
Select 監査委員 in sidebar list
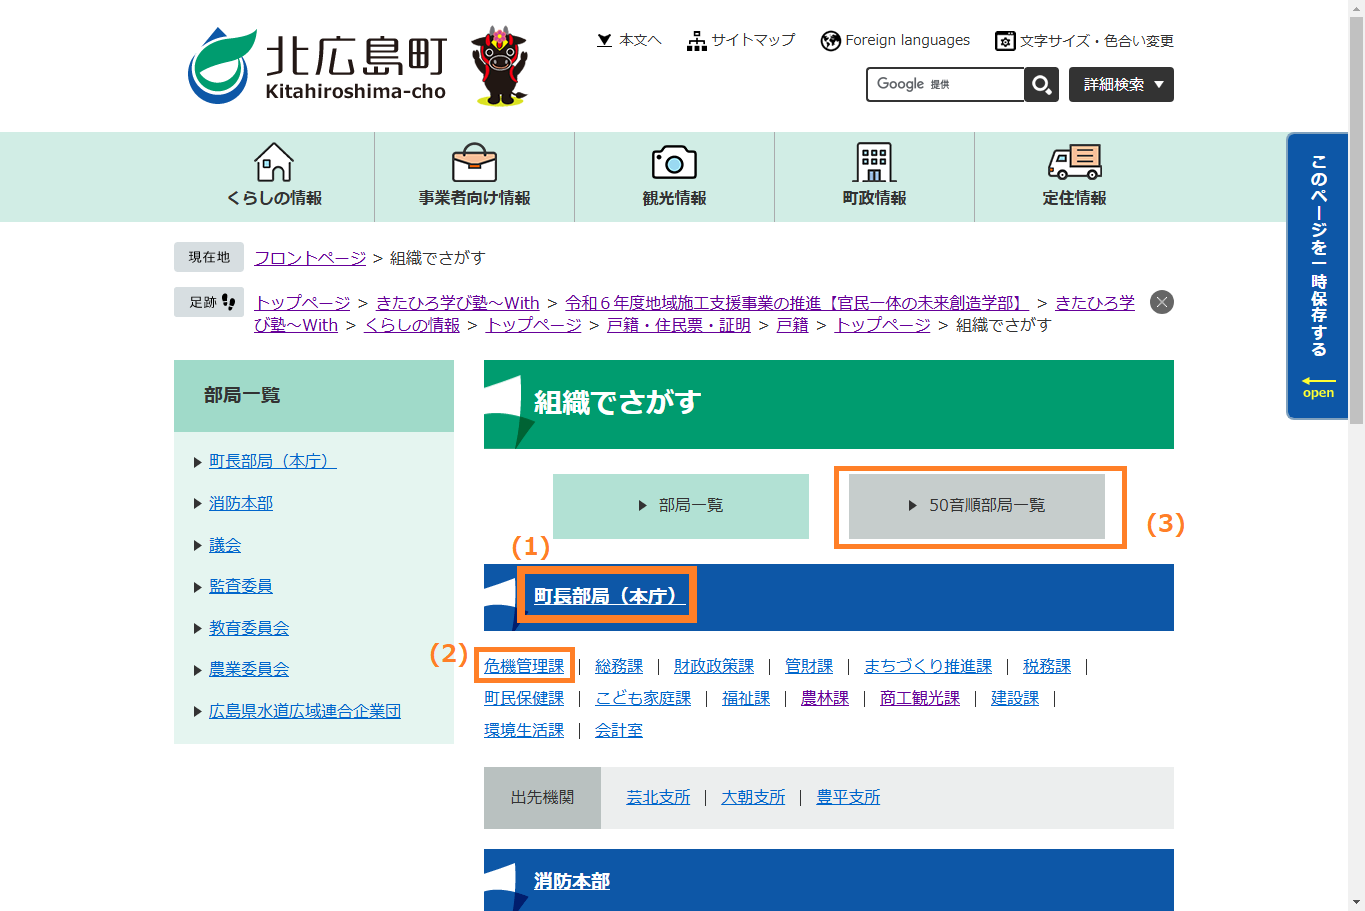[241, 586]
